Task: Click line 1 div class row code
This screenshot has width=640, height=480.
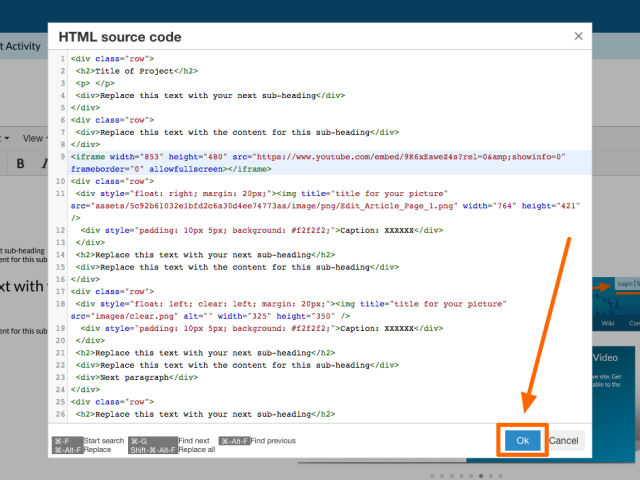Action: pos(112,59)
